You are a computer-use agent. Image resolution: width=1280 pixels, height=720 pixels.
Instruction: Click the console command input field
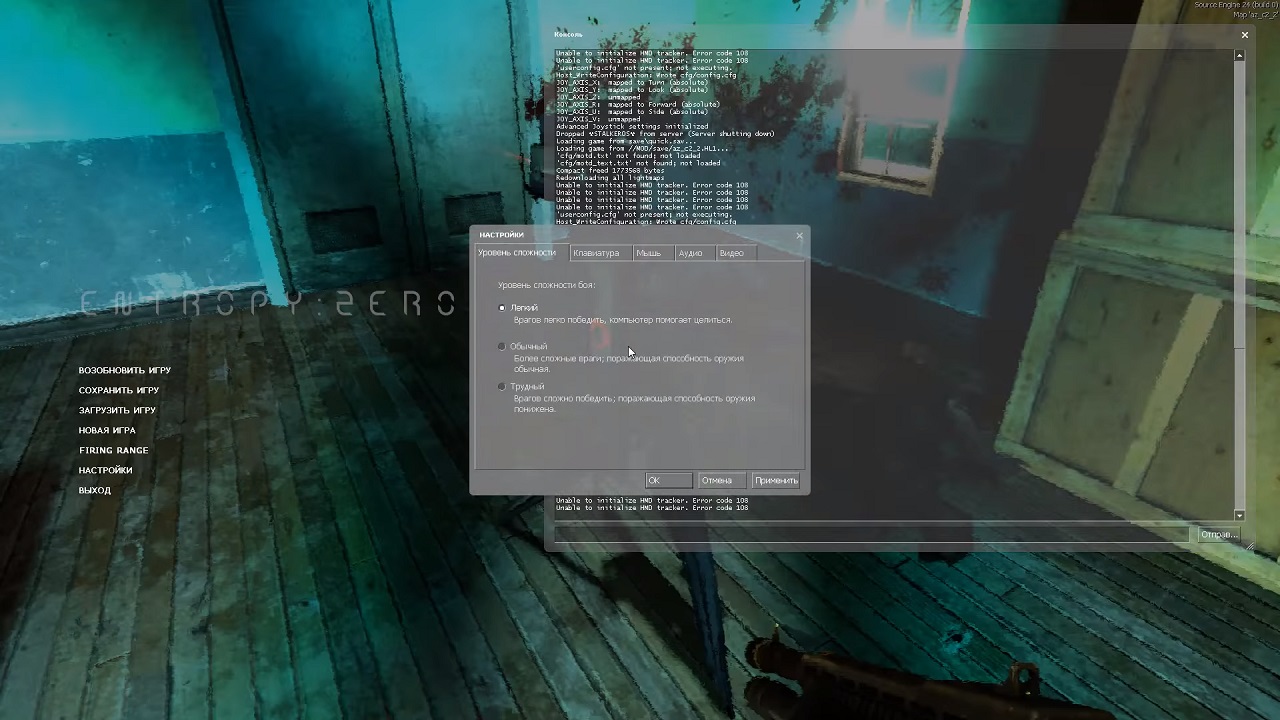tap(870, 534)
